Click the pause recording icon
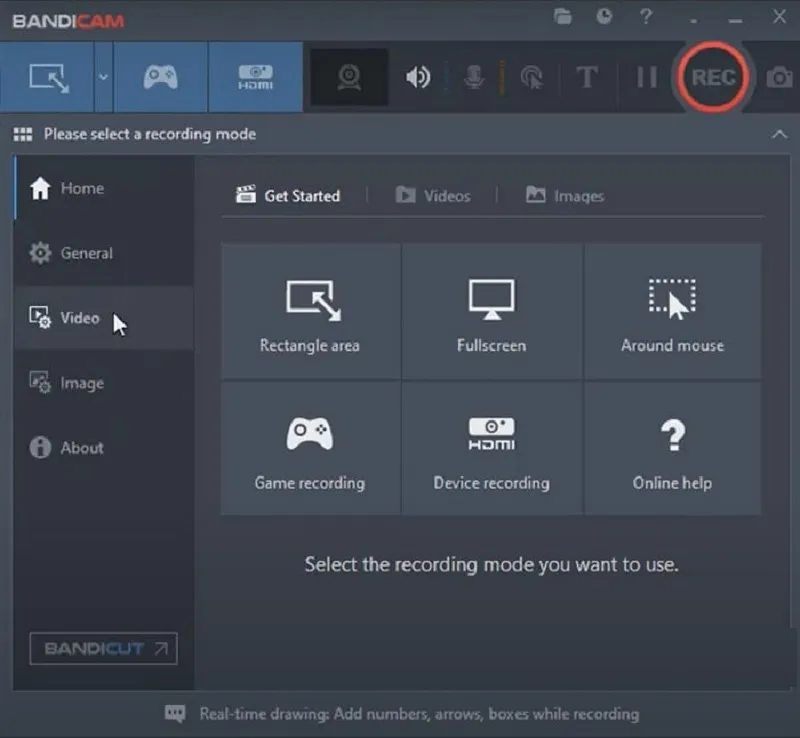Image resolution: width=800 pixels, height=738 pixels. coord(645,77)
